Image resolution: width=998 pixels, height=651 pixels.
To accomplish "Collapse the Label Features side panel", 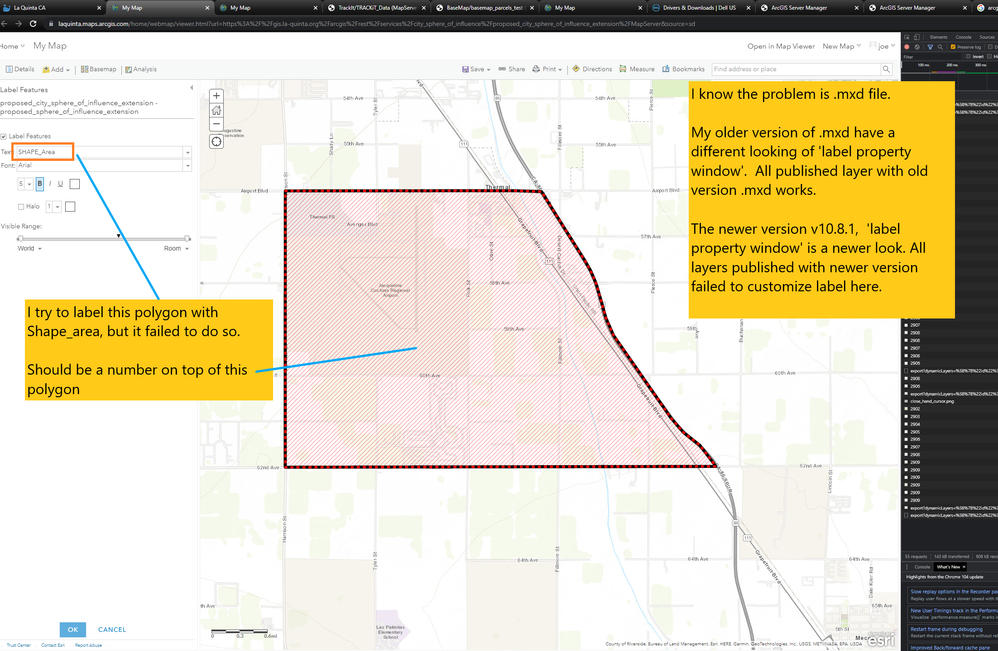I will point(192,88).
